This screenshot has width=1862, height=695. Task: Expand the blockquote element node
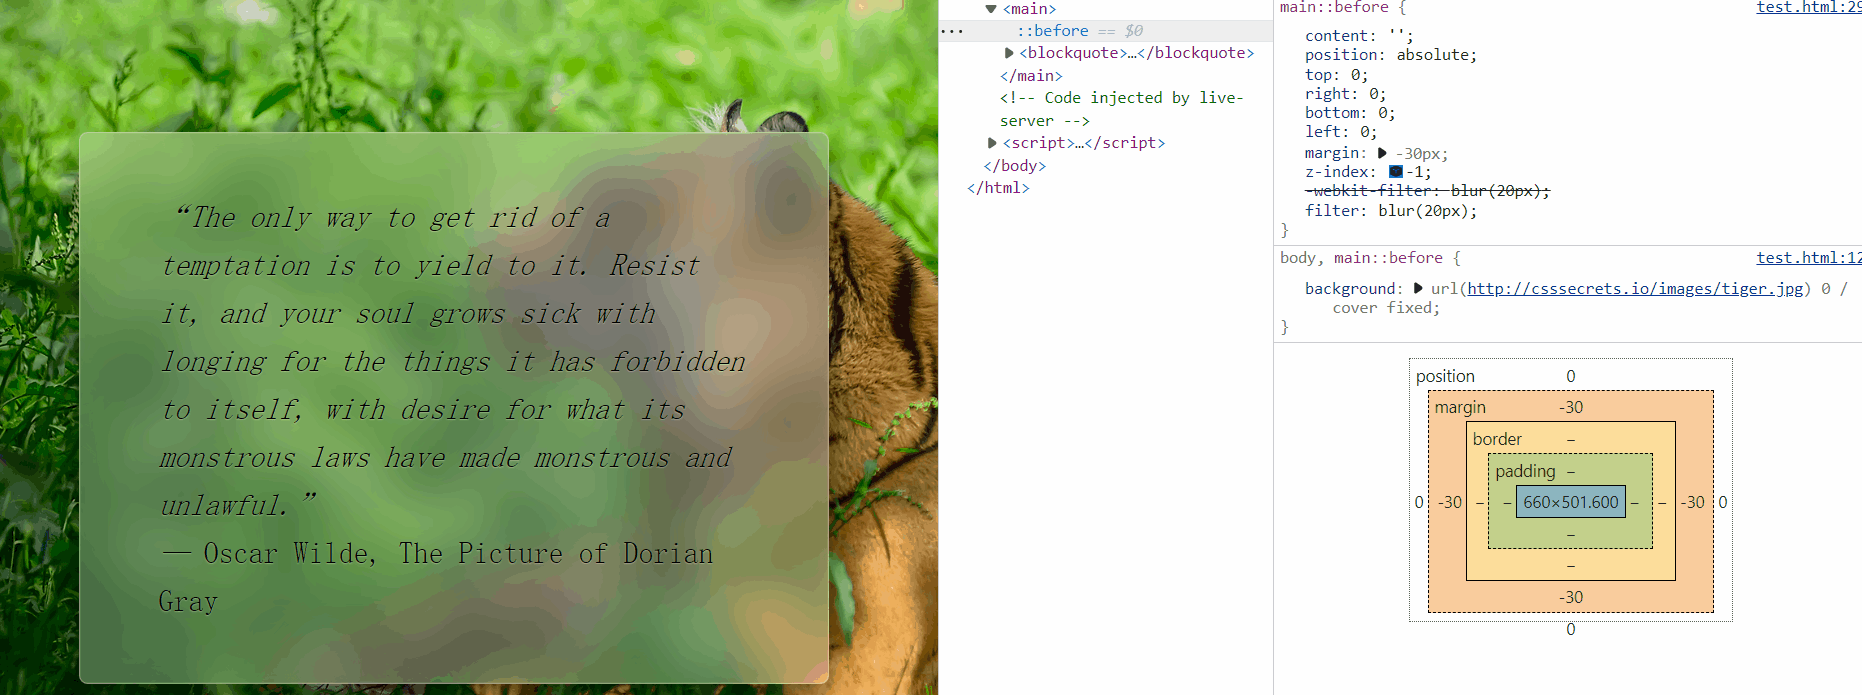click(1009, 53)
